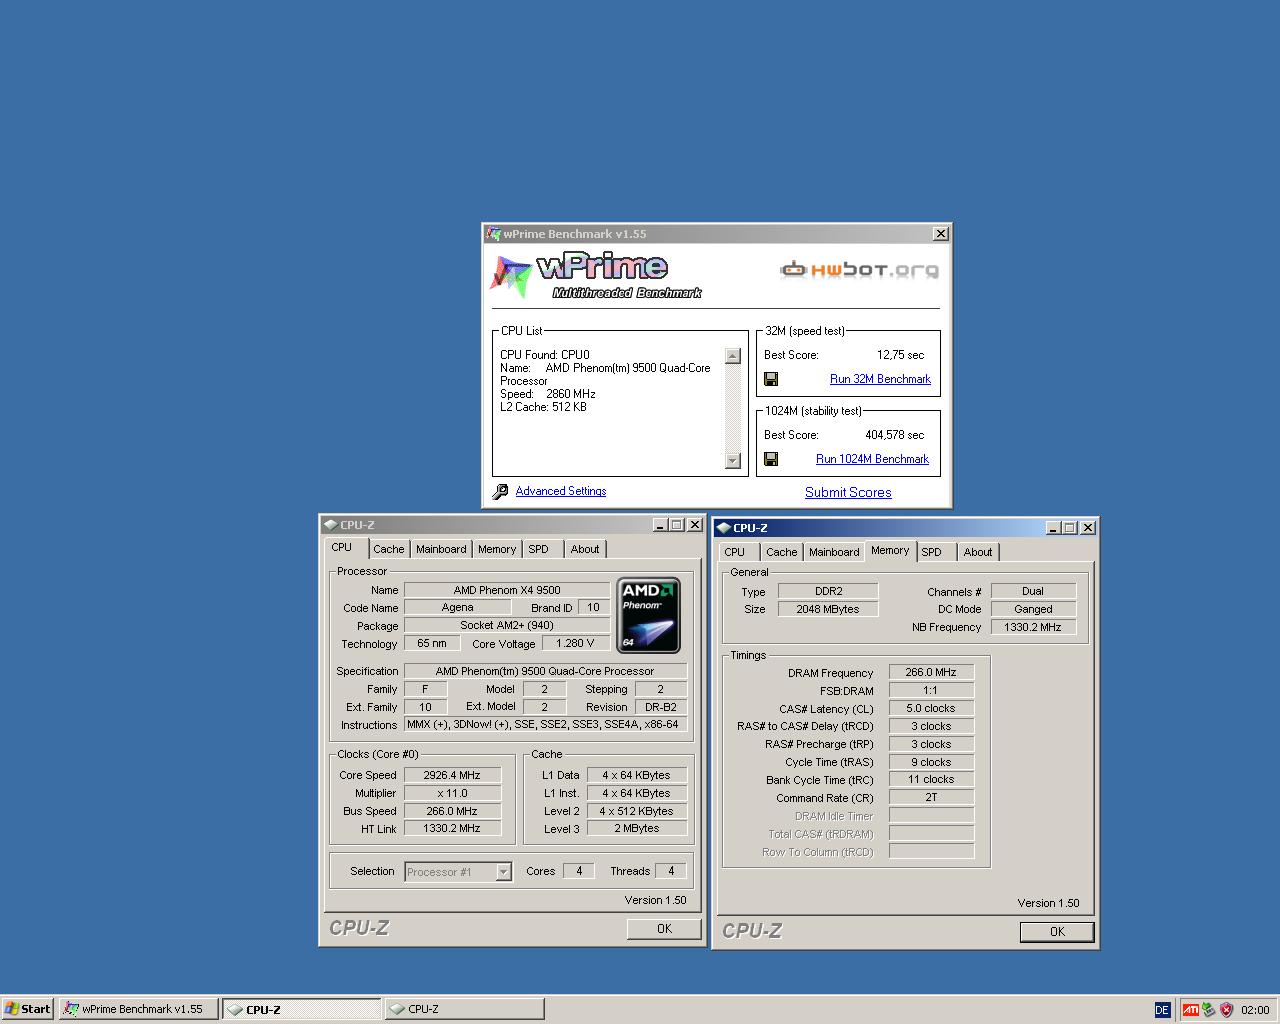Select About tab in left CPU-Z
The image size is (1280, 1024).
[585, 549]
